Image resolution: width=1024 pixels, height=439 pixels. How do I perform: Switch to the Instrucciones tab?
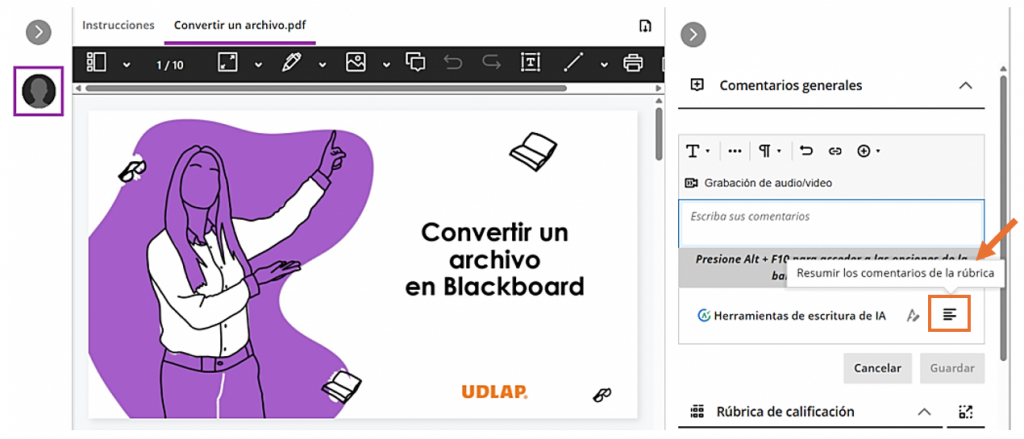[x=118, y=25]
